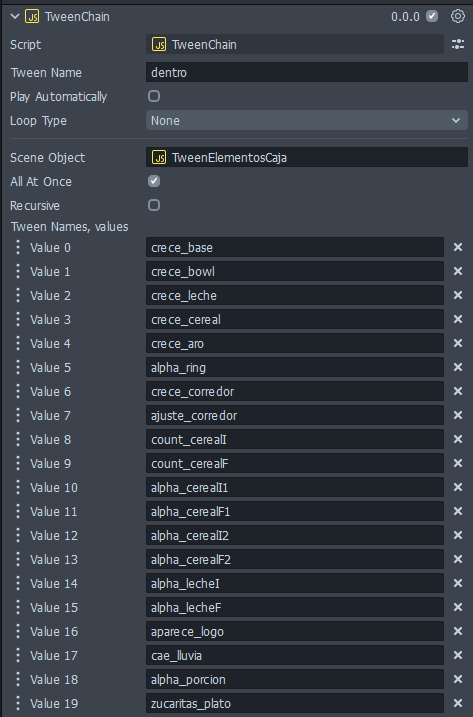
Task: Uncheck the All At Once checkbox
Action: [x=154, y=181]
